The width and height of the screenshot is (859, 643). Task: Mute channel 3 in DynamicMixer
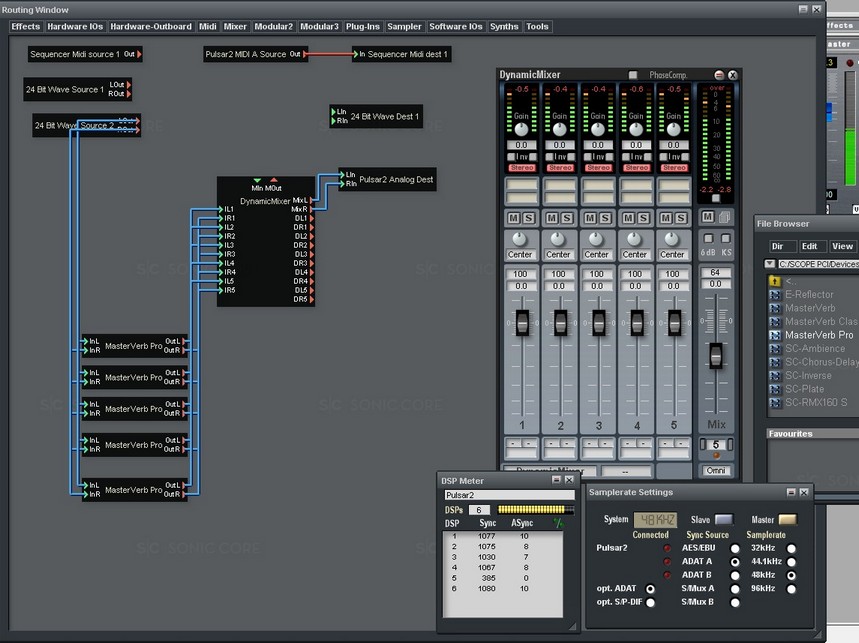point(590,219)
